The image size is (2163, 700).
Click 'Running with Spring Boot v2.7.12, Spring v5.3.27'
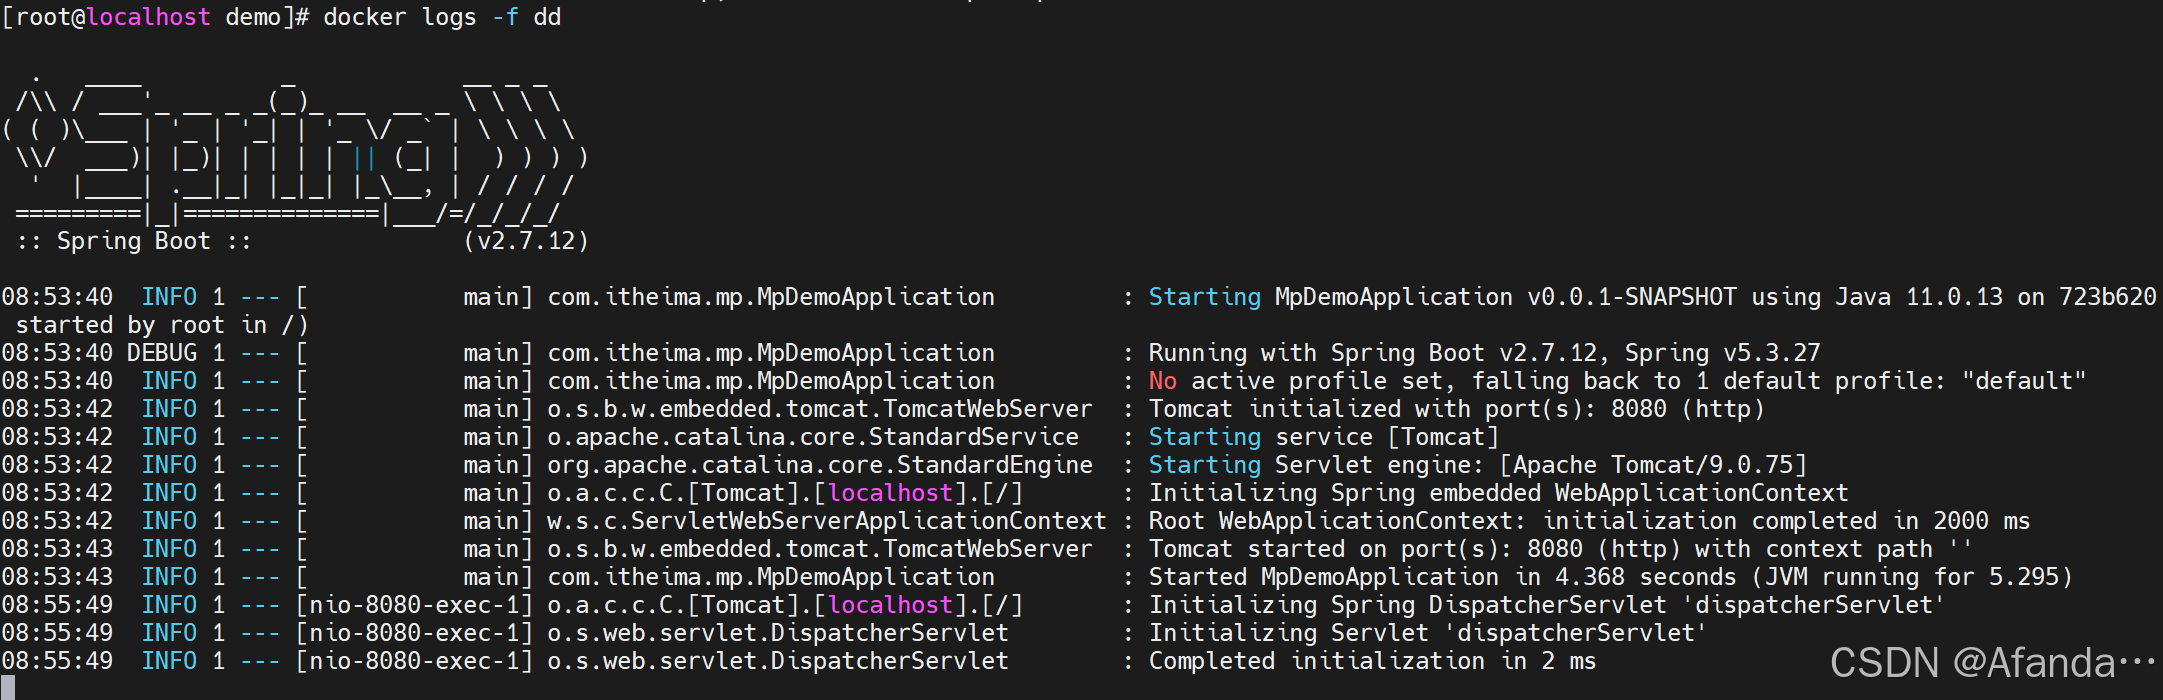click(x=1484, y=353)
